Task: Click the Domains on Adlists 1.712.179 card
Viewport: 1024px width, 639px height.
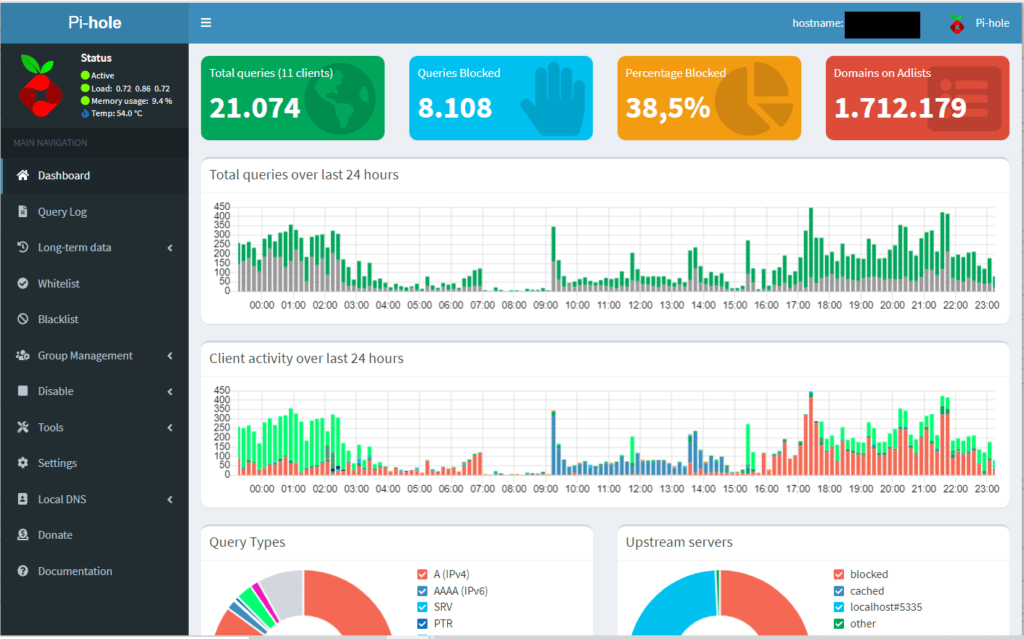Action: [918, 98]
